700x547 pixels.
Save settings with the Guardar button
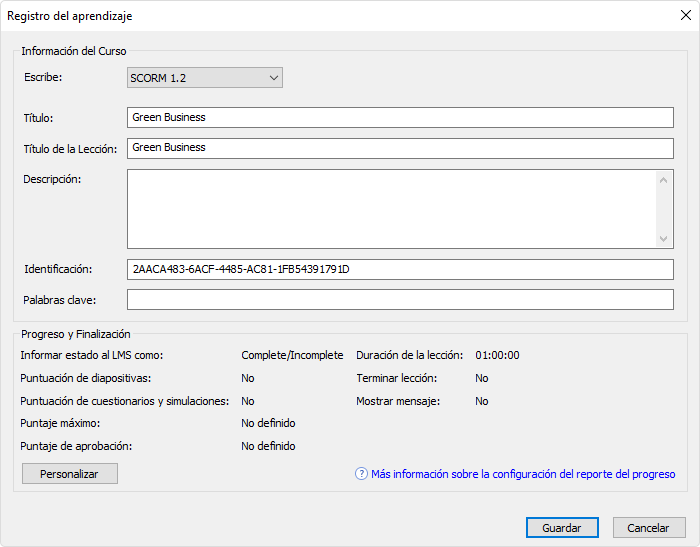562,528
